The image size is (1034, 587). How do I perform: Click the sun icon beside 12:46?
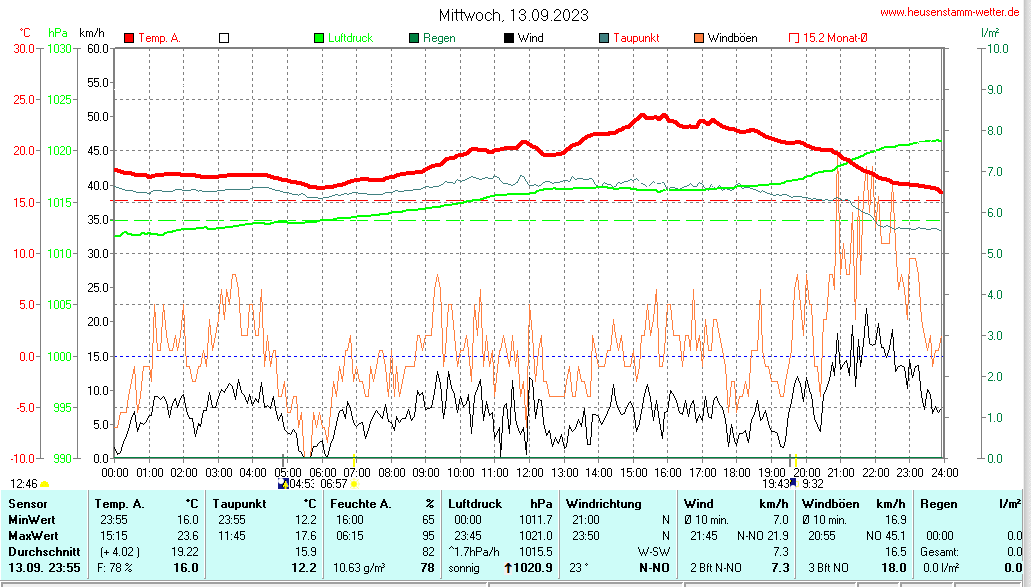(45, 484)
